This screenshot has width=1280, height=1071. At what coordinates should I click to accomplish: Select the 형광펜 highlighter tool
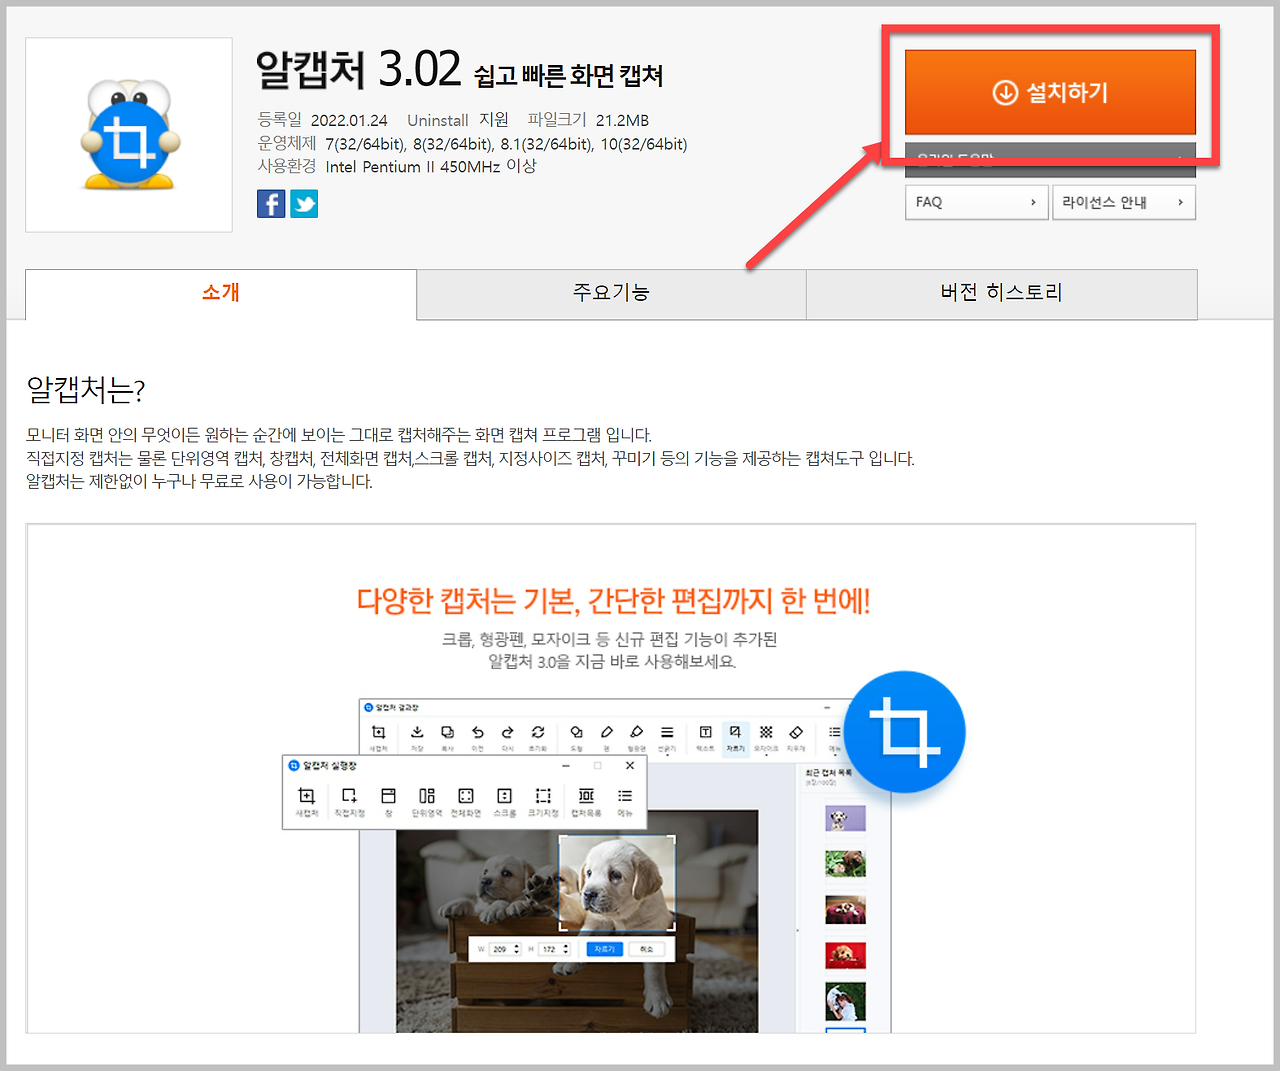(x=636, y=737)
